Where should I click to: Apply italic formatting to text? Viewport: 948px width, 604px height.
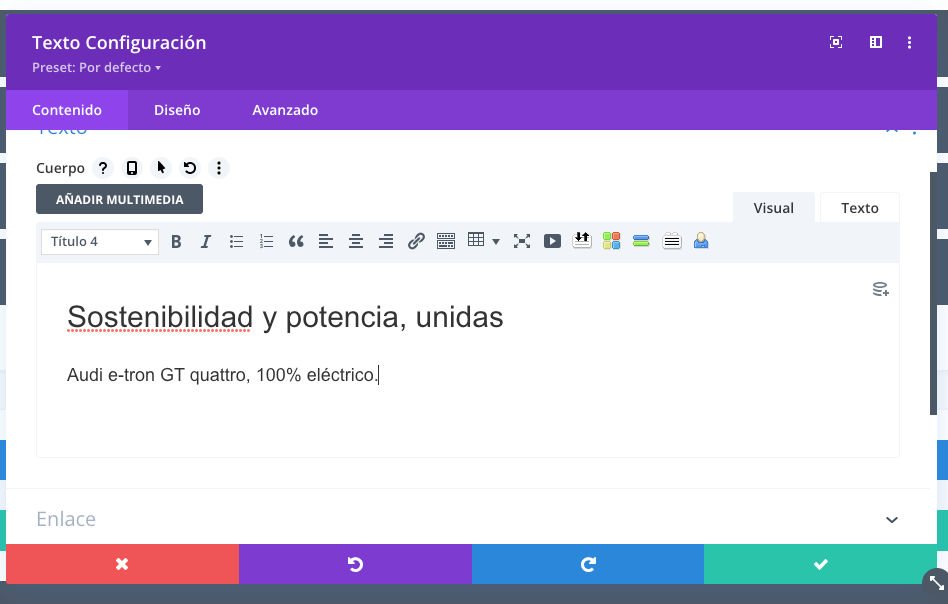(206, 242)
